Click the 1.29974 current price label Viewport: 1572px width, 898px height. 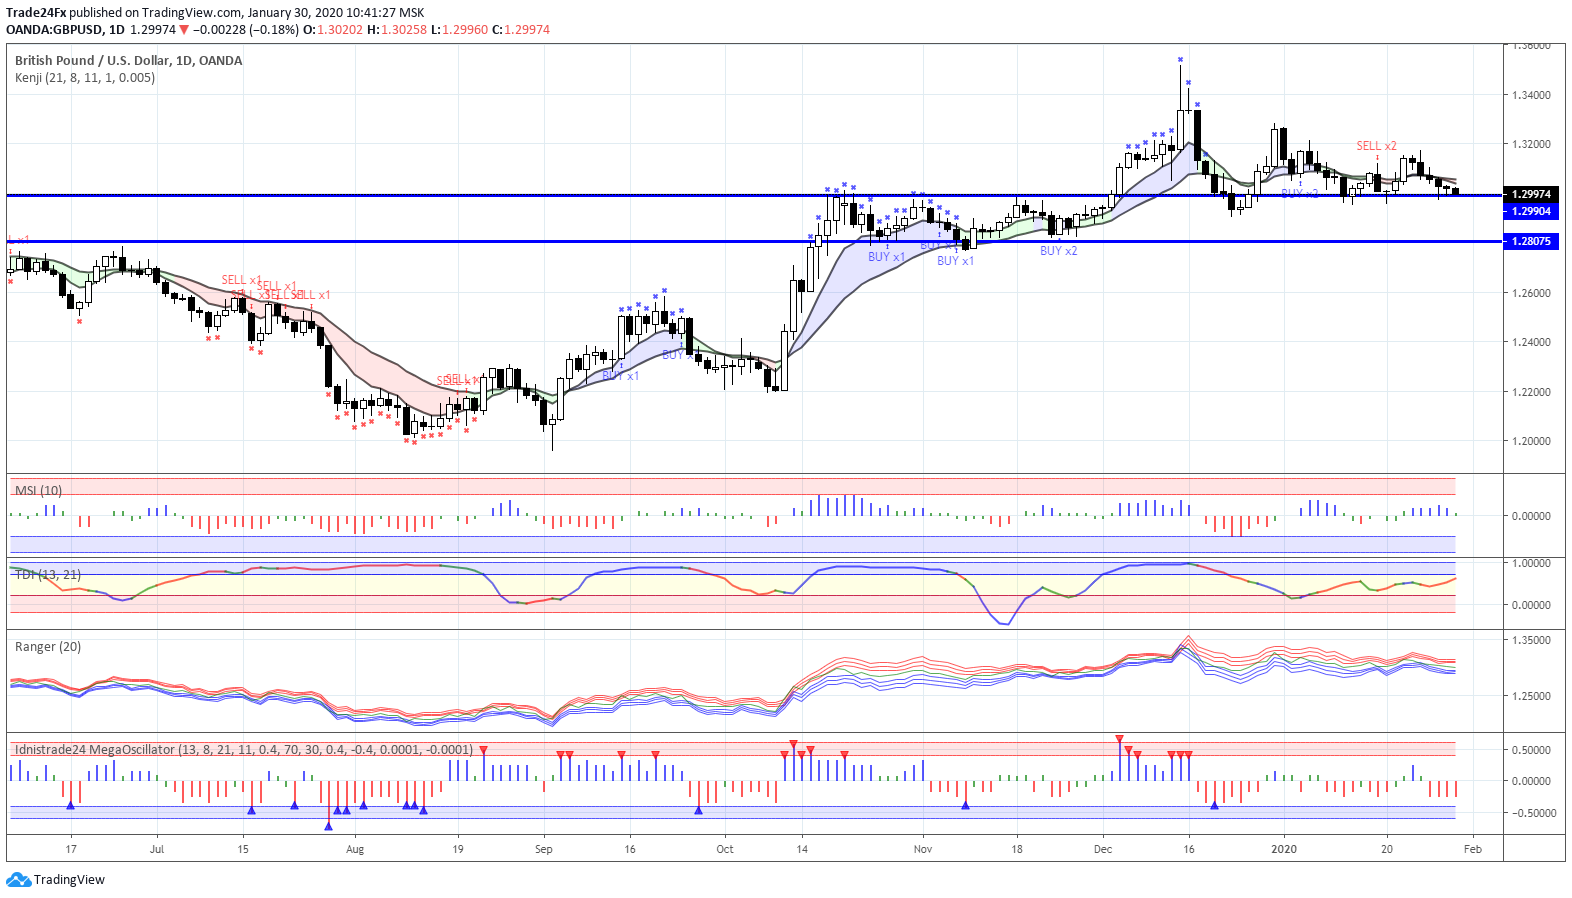(x=1531, y=194)
